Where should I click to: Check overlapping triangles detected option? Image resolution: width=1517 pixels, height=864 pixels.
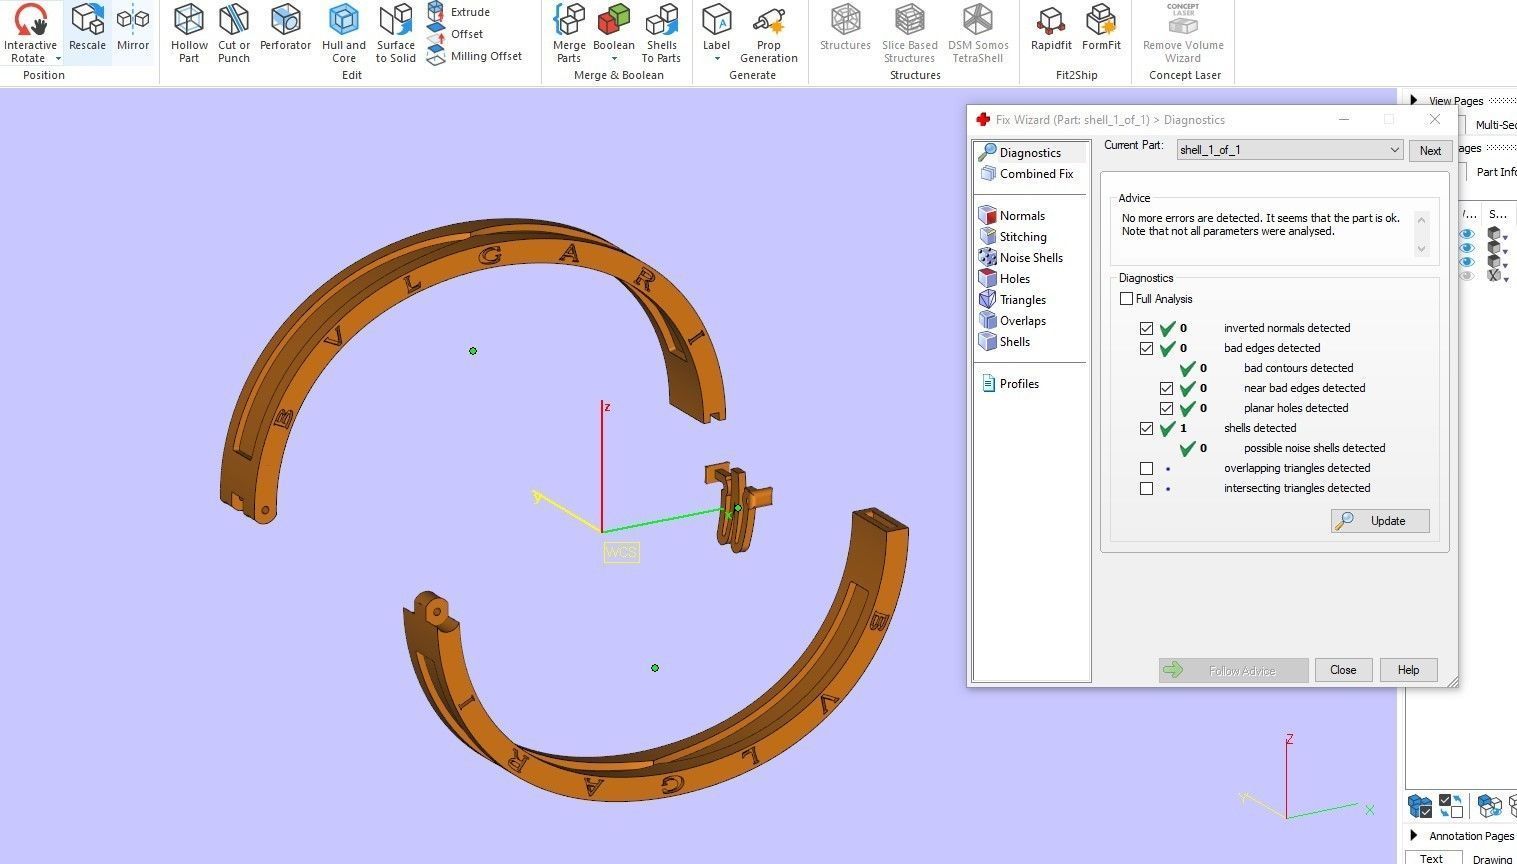click(x=1146, y=468)
